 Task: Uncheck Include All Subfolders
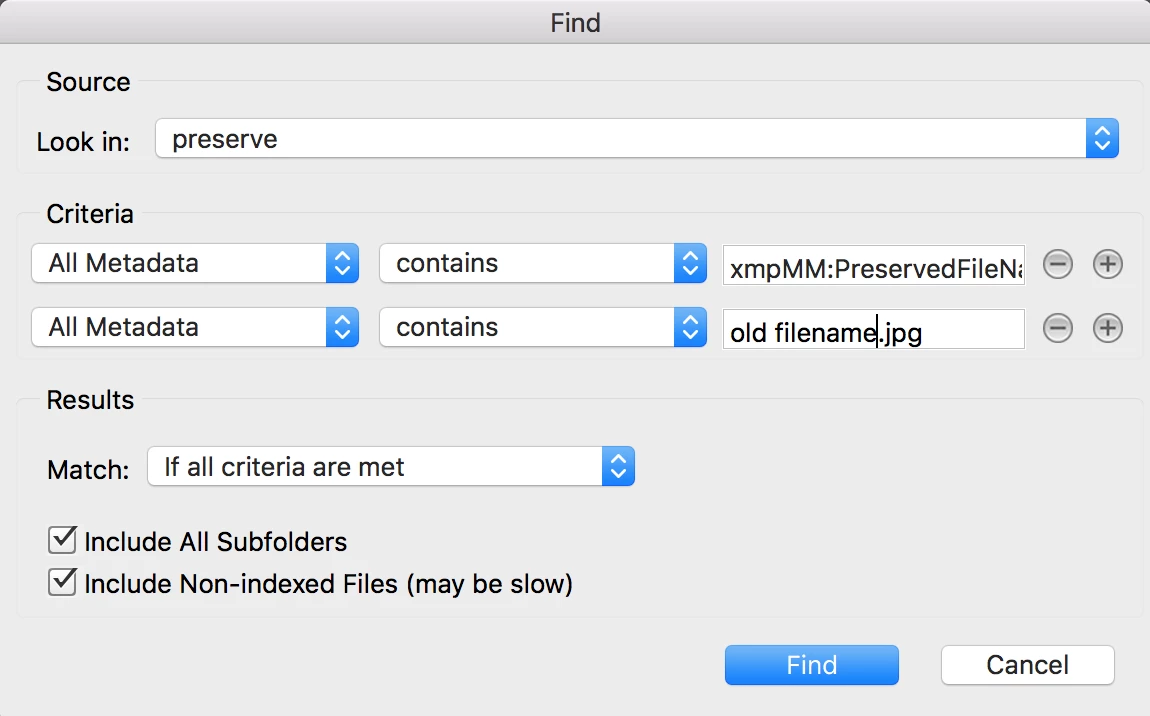click(63, 542)
